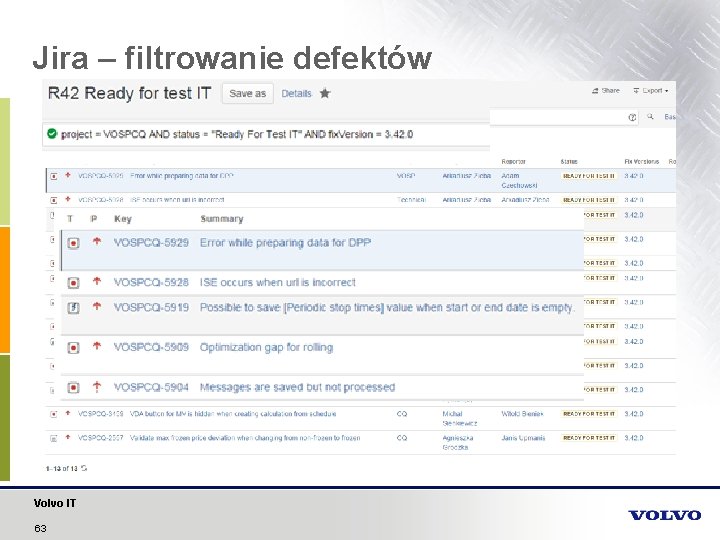This screenshot has width=720, height=540.
Task: Click bug icon of the VDA button row
Action: coord(54,414)
